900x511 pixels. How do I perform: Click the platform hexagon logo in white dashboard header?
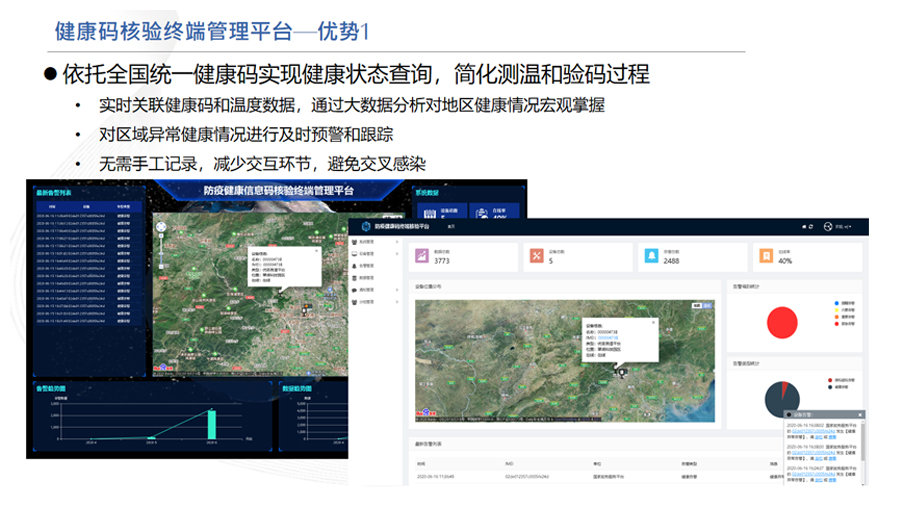click(x=366, y=226)
